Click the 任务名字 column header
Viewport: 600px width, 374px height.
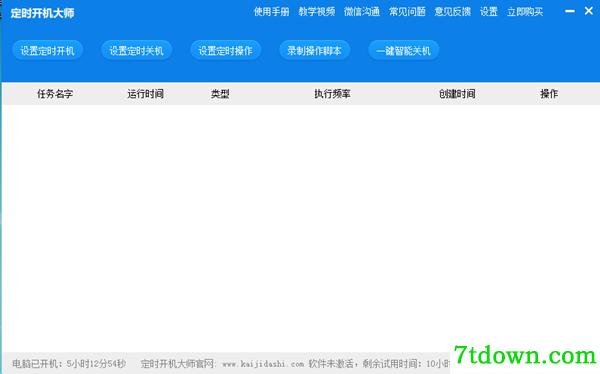tap(55, 94)
